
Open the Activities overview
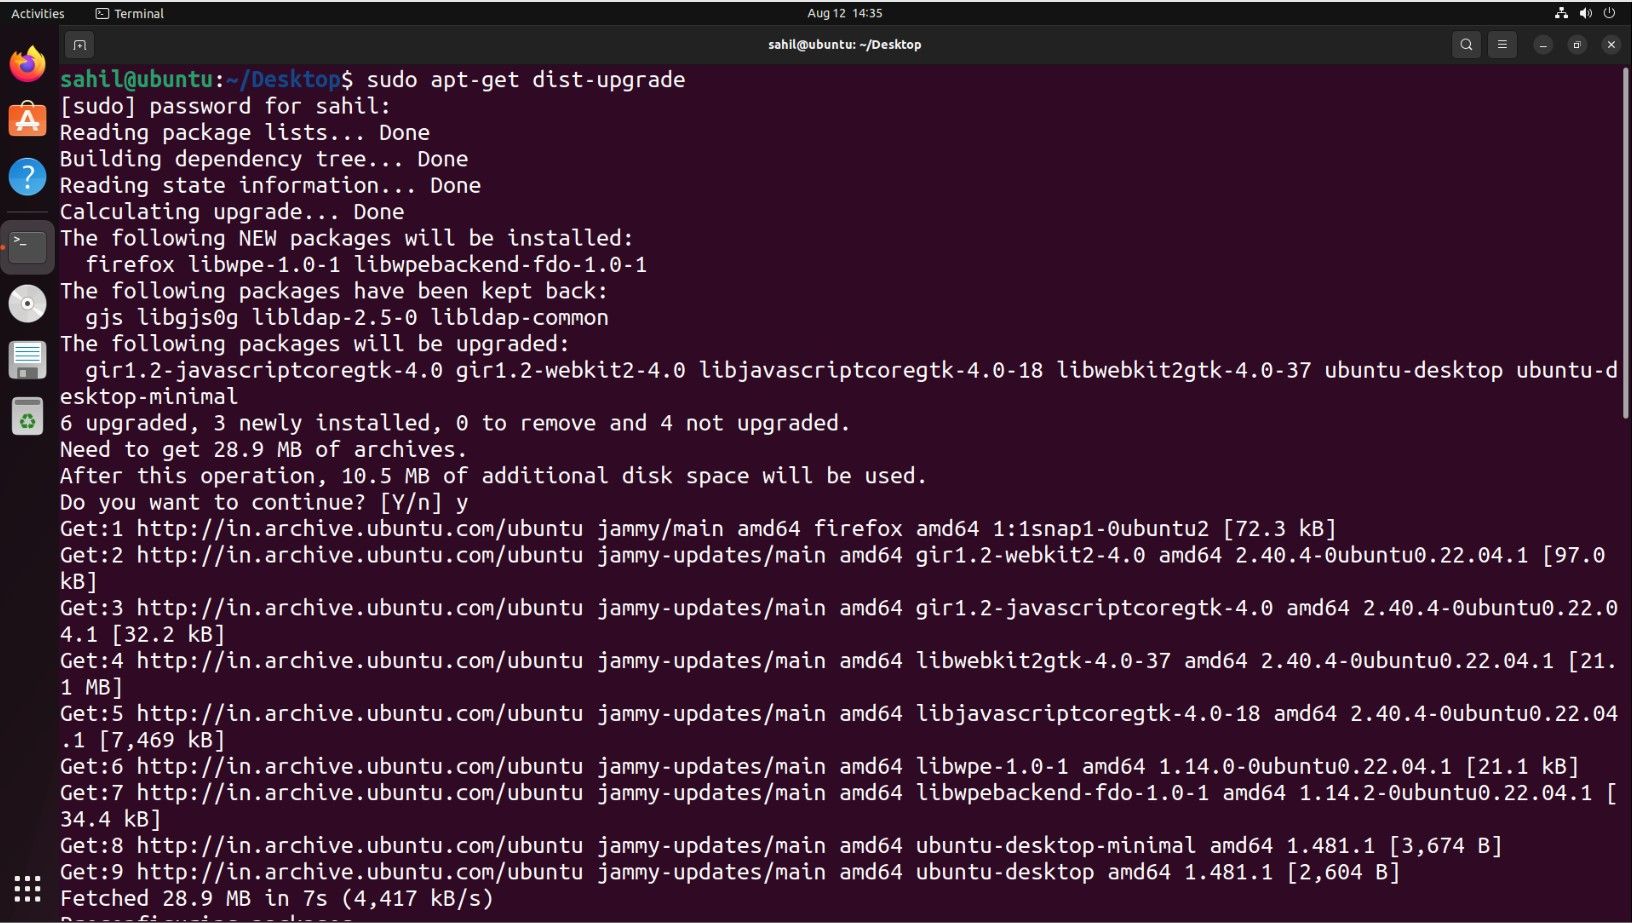(37, 13)
